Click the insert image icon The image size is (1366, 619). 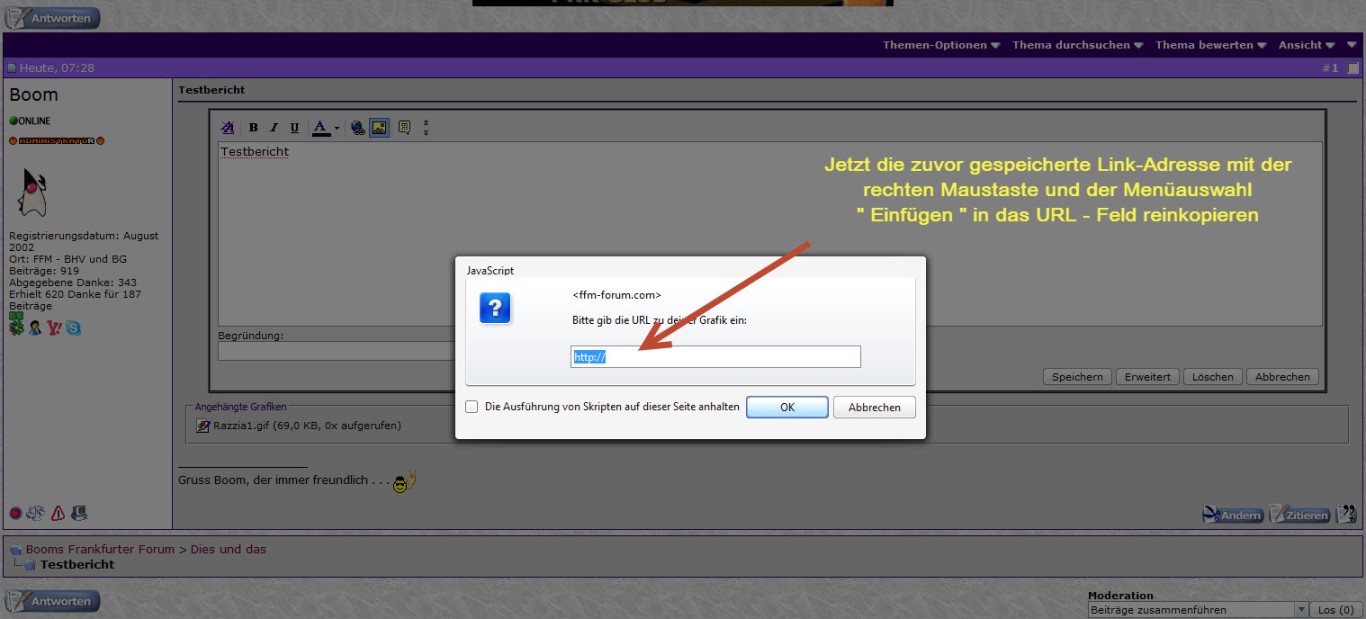379,128
